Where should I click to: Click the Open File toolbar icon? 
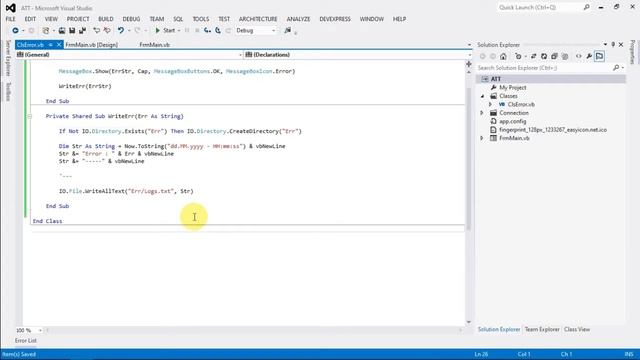coord(62,31)
